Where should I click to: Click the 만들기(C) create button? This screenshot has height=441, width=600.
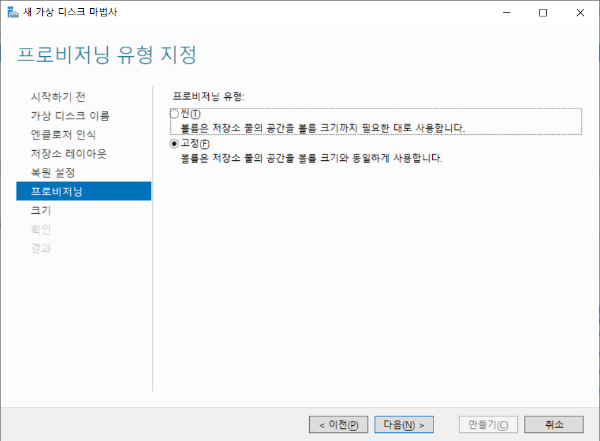point(488,425)
